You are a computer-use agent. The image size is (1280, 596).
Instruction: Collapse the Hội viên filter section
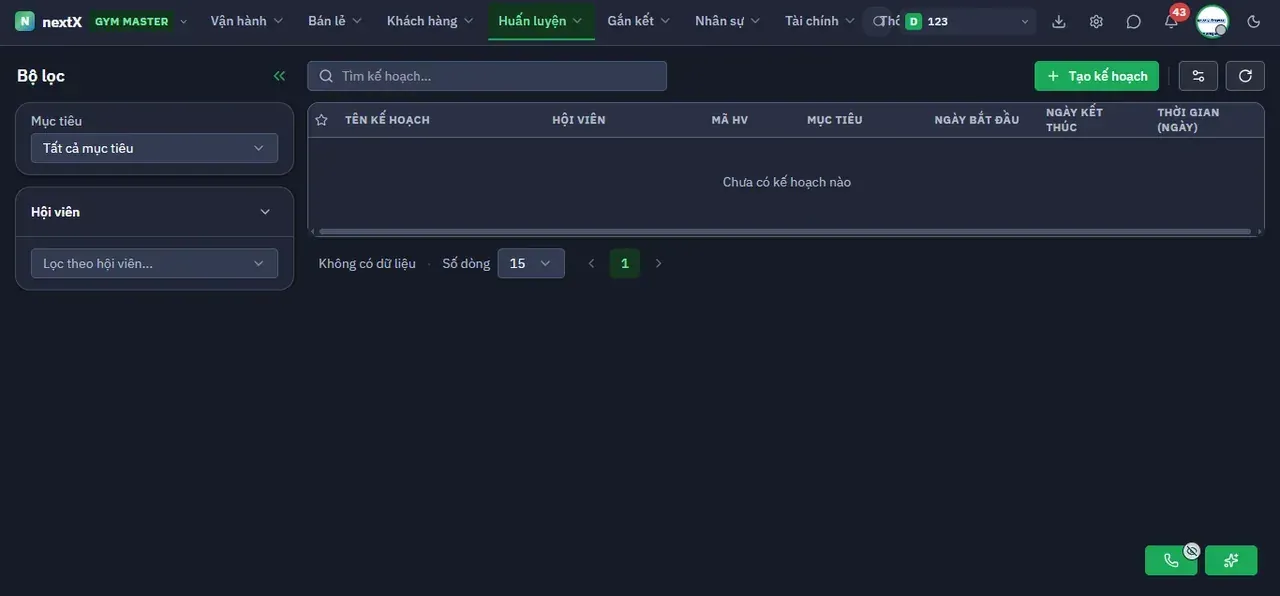pos(265,212)
